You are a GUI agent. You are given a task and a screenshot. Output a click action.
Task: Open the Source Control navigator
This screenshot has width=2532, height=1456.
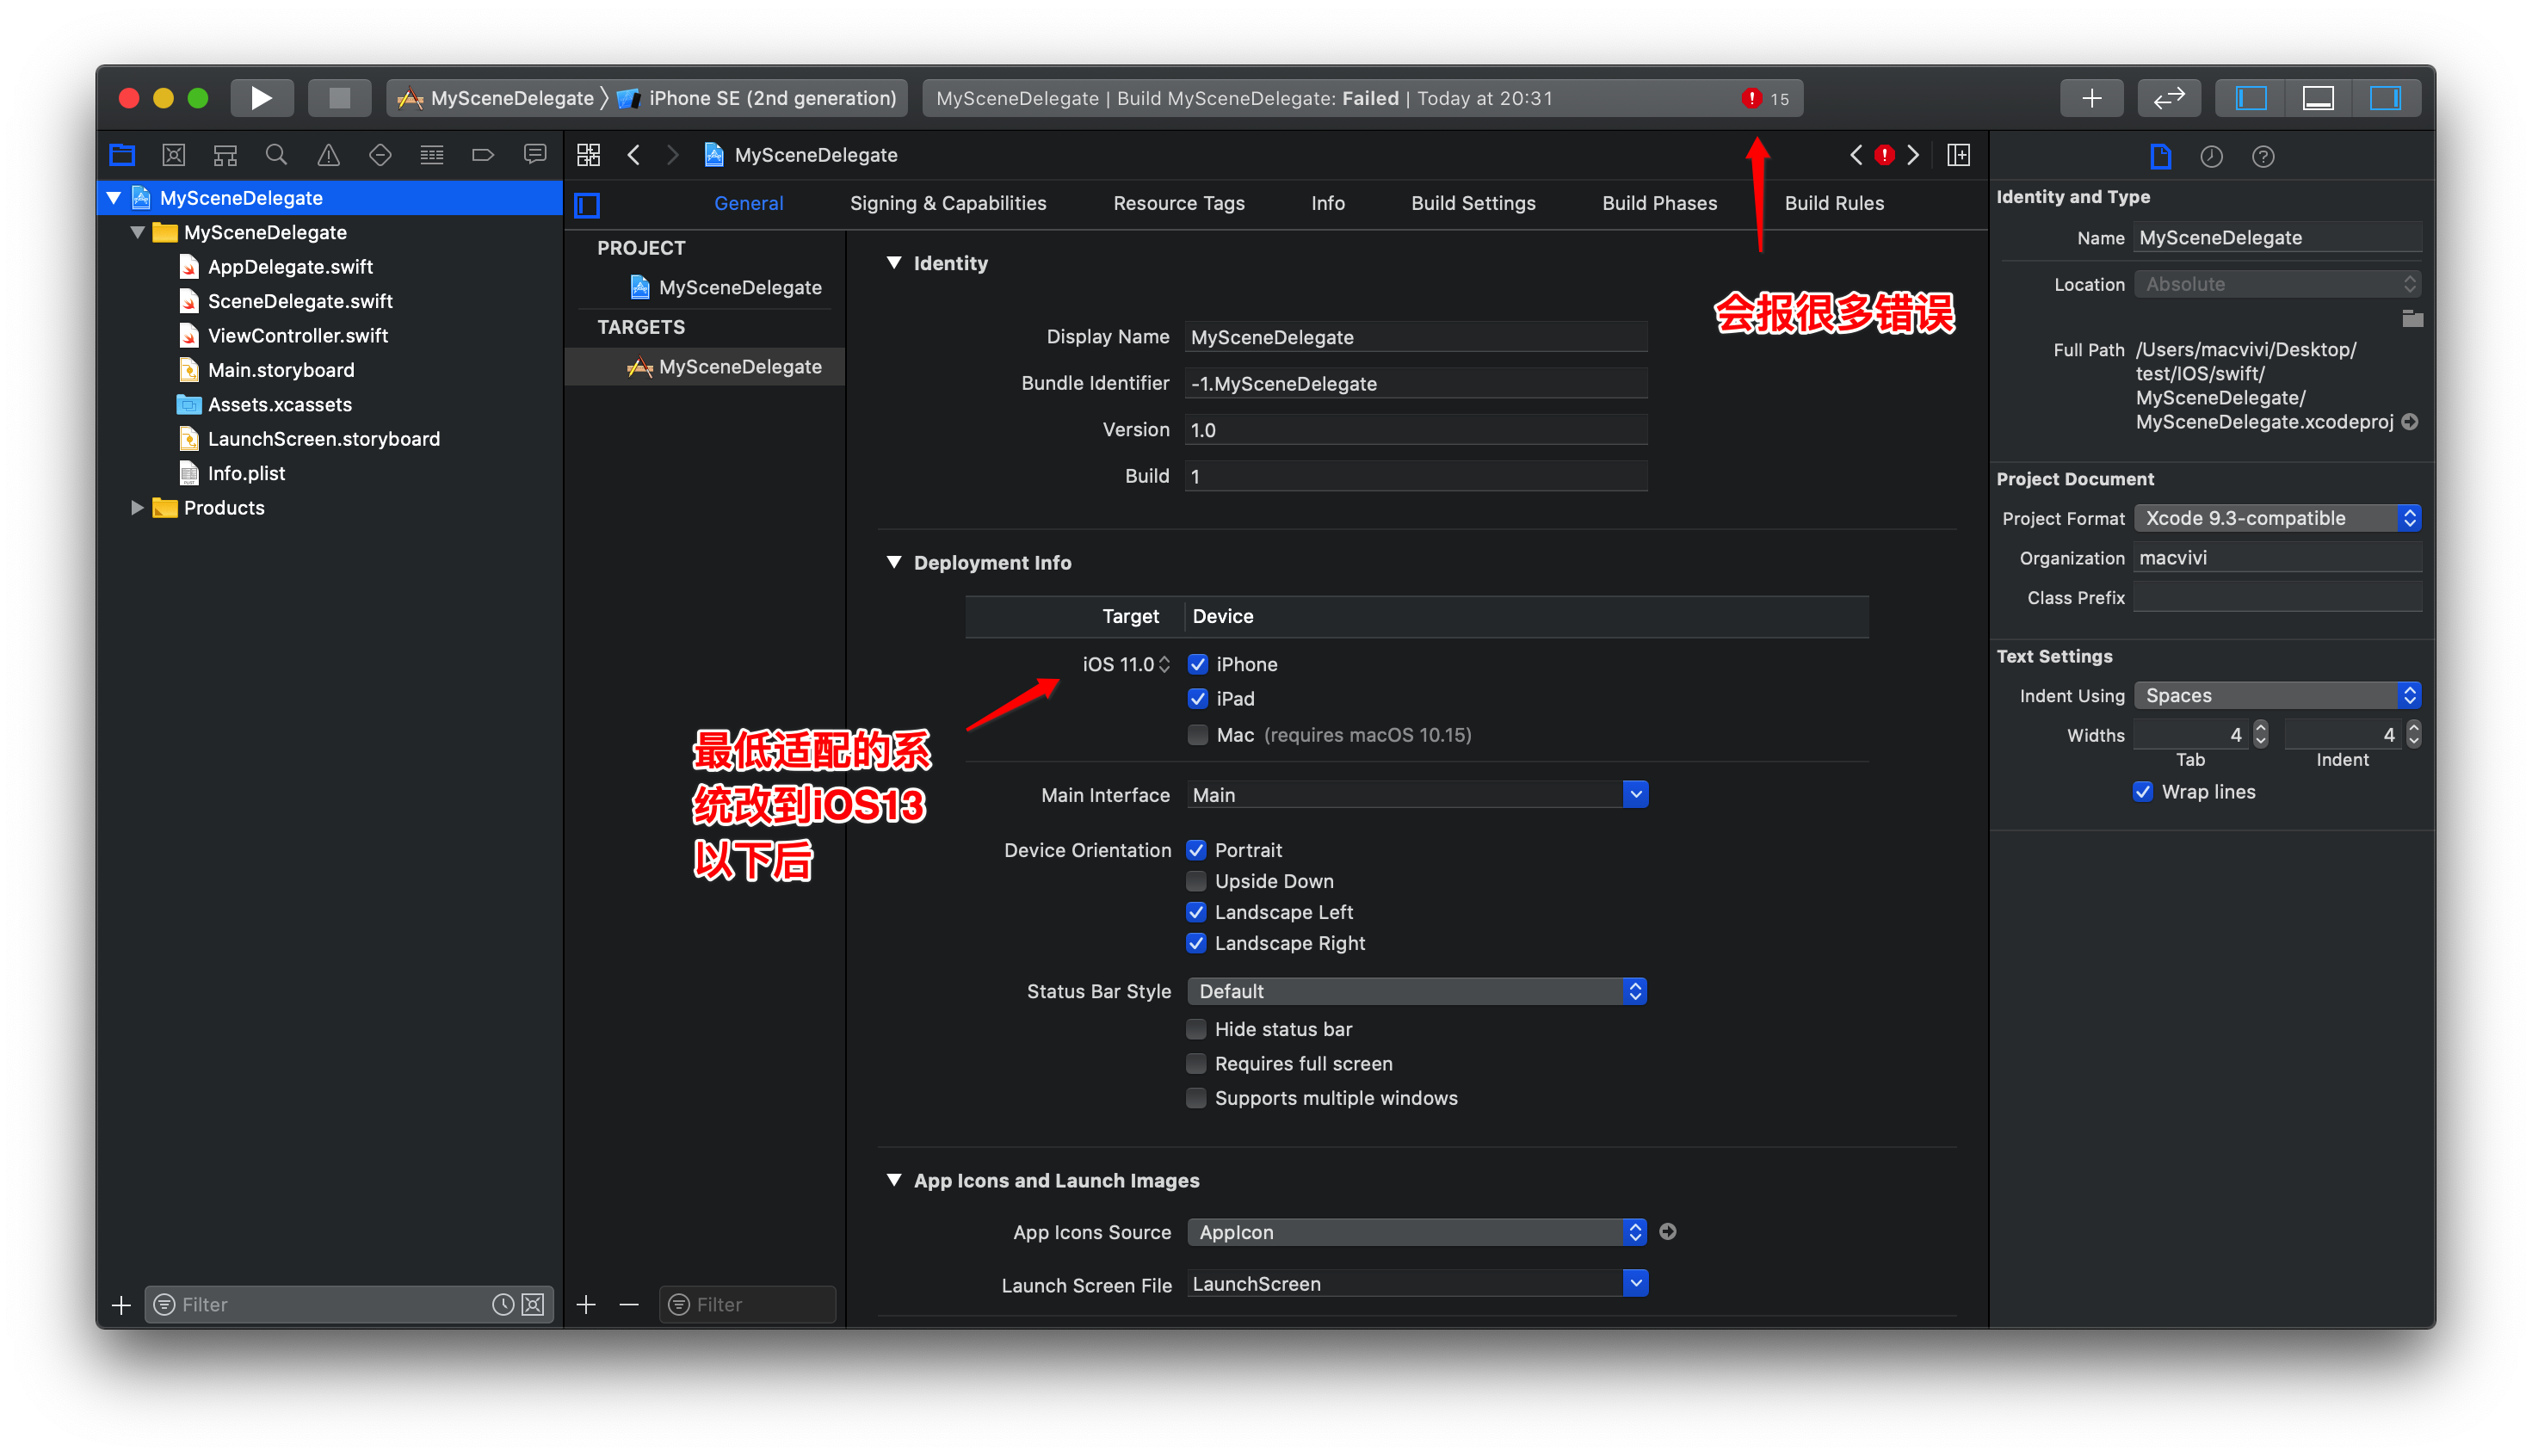(x=174, y=155)
